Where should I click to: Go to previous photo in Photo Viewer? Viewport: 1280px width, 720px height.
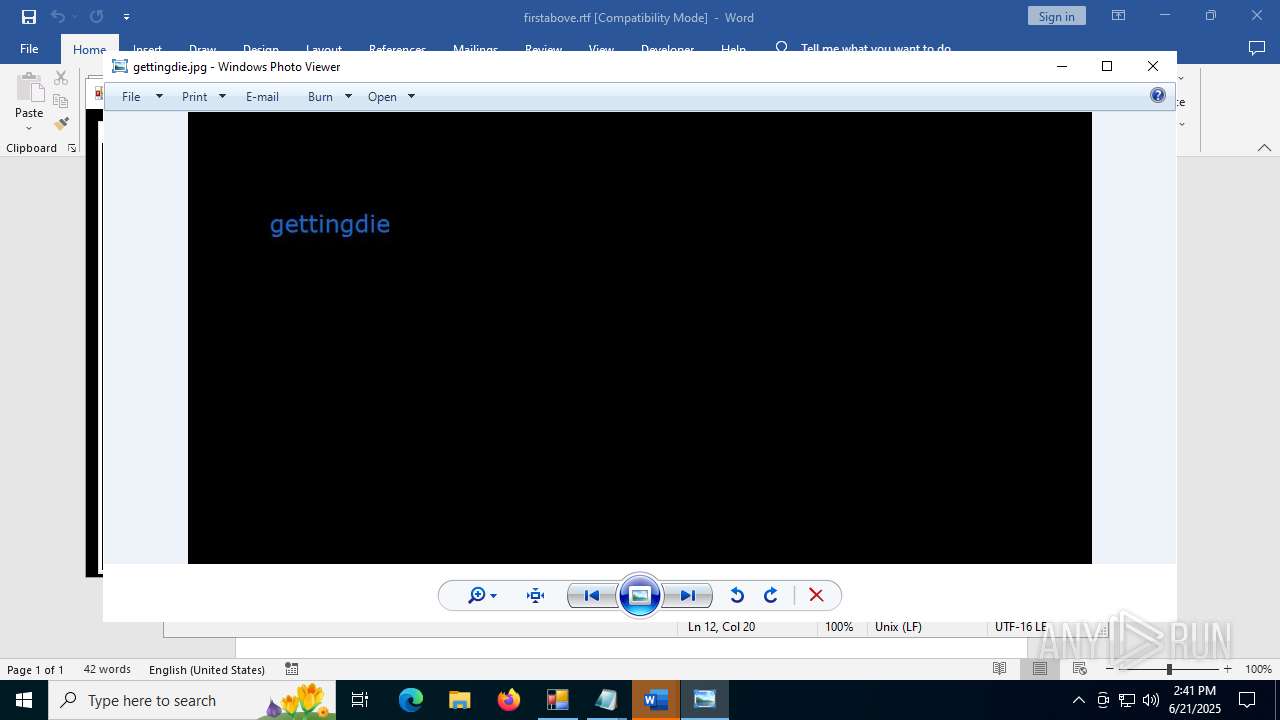[592, 596]
